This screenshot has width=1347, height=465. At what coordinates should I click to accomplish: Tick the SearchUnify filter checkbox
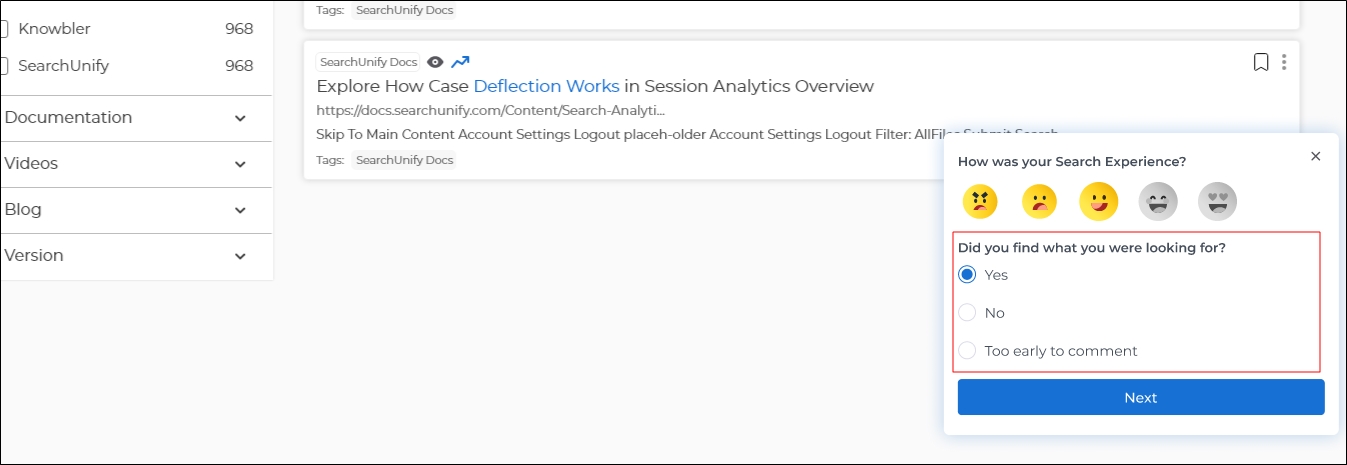click(x=4, y=66)
